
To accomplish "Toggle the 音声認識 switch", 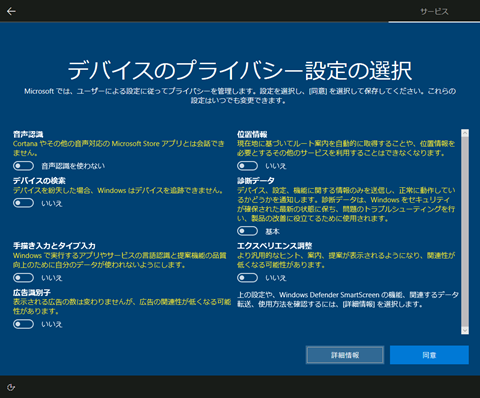I will pyautogui.click(x=23, y=166).
